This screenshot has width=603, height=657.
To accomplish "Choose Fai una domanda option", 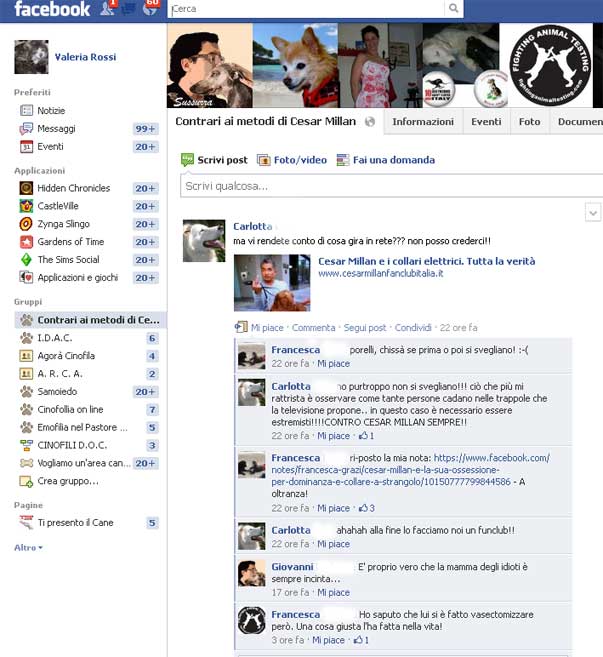I will [386, 160].
